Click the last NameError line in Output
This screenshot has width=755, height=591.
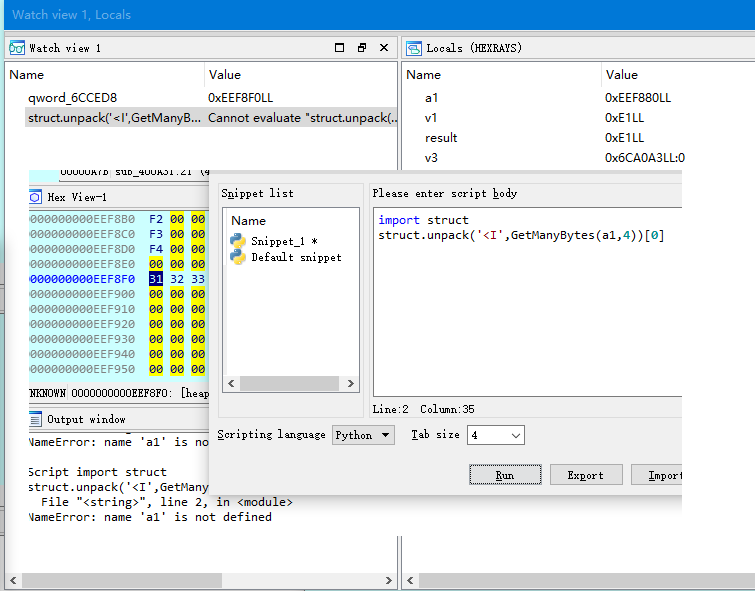150,517
